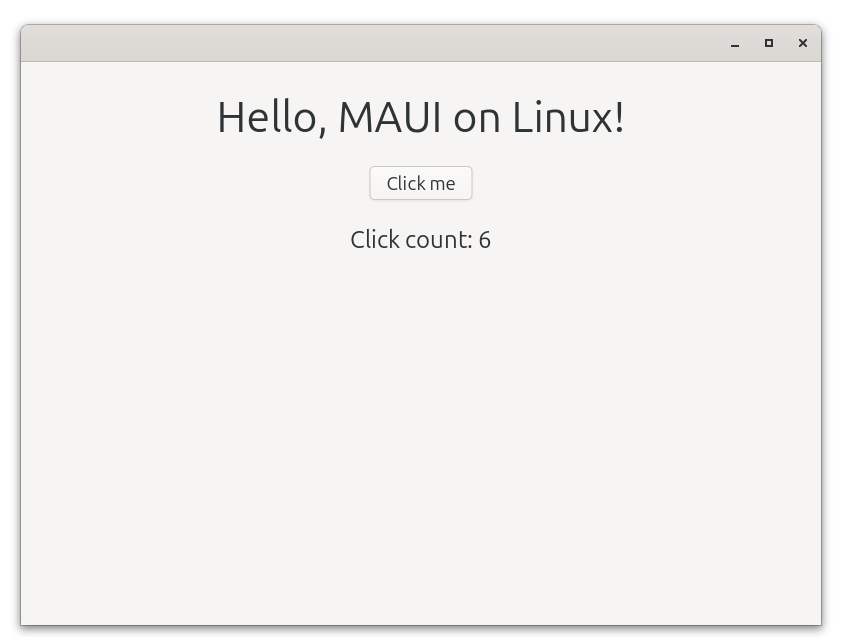
Task: Click the word "count:" in the counter label
Action: pyautogui.click(x=439, y=240)
